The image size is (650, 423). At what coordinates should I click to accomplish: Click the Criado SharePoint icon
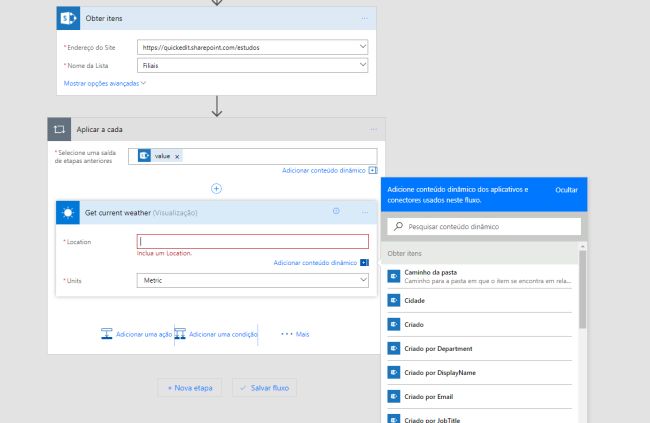pyautogui.click(x=394, y=324)
